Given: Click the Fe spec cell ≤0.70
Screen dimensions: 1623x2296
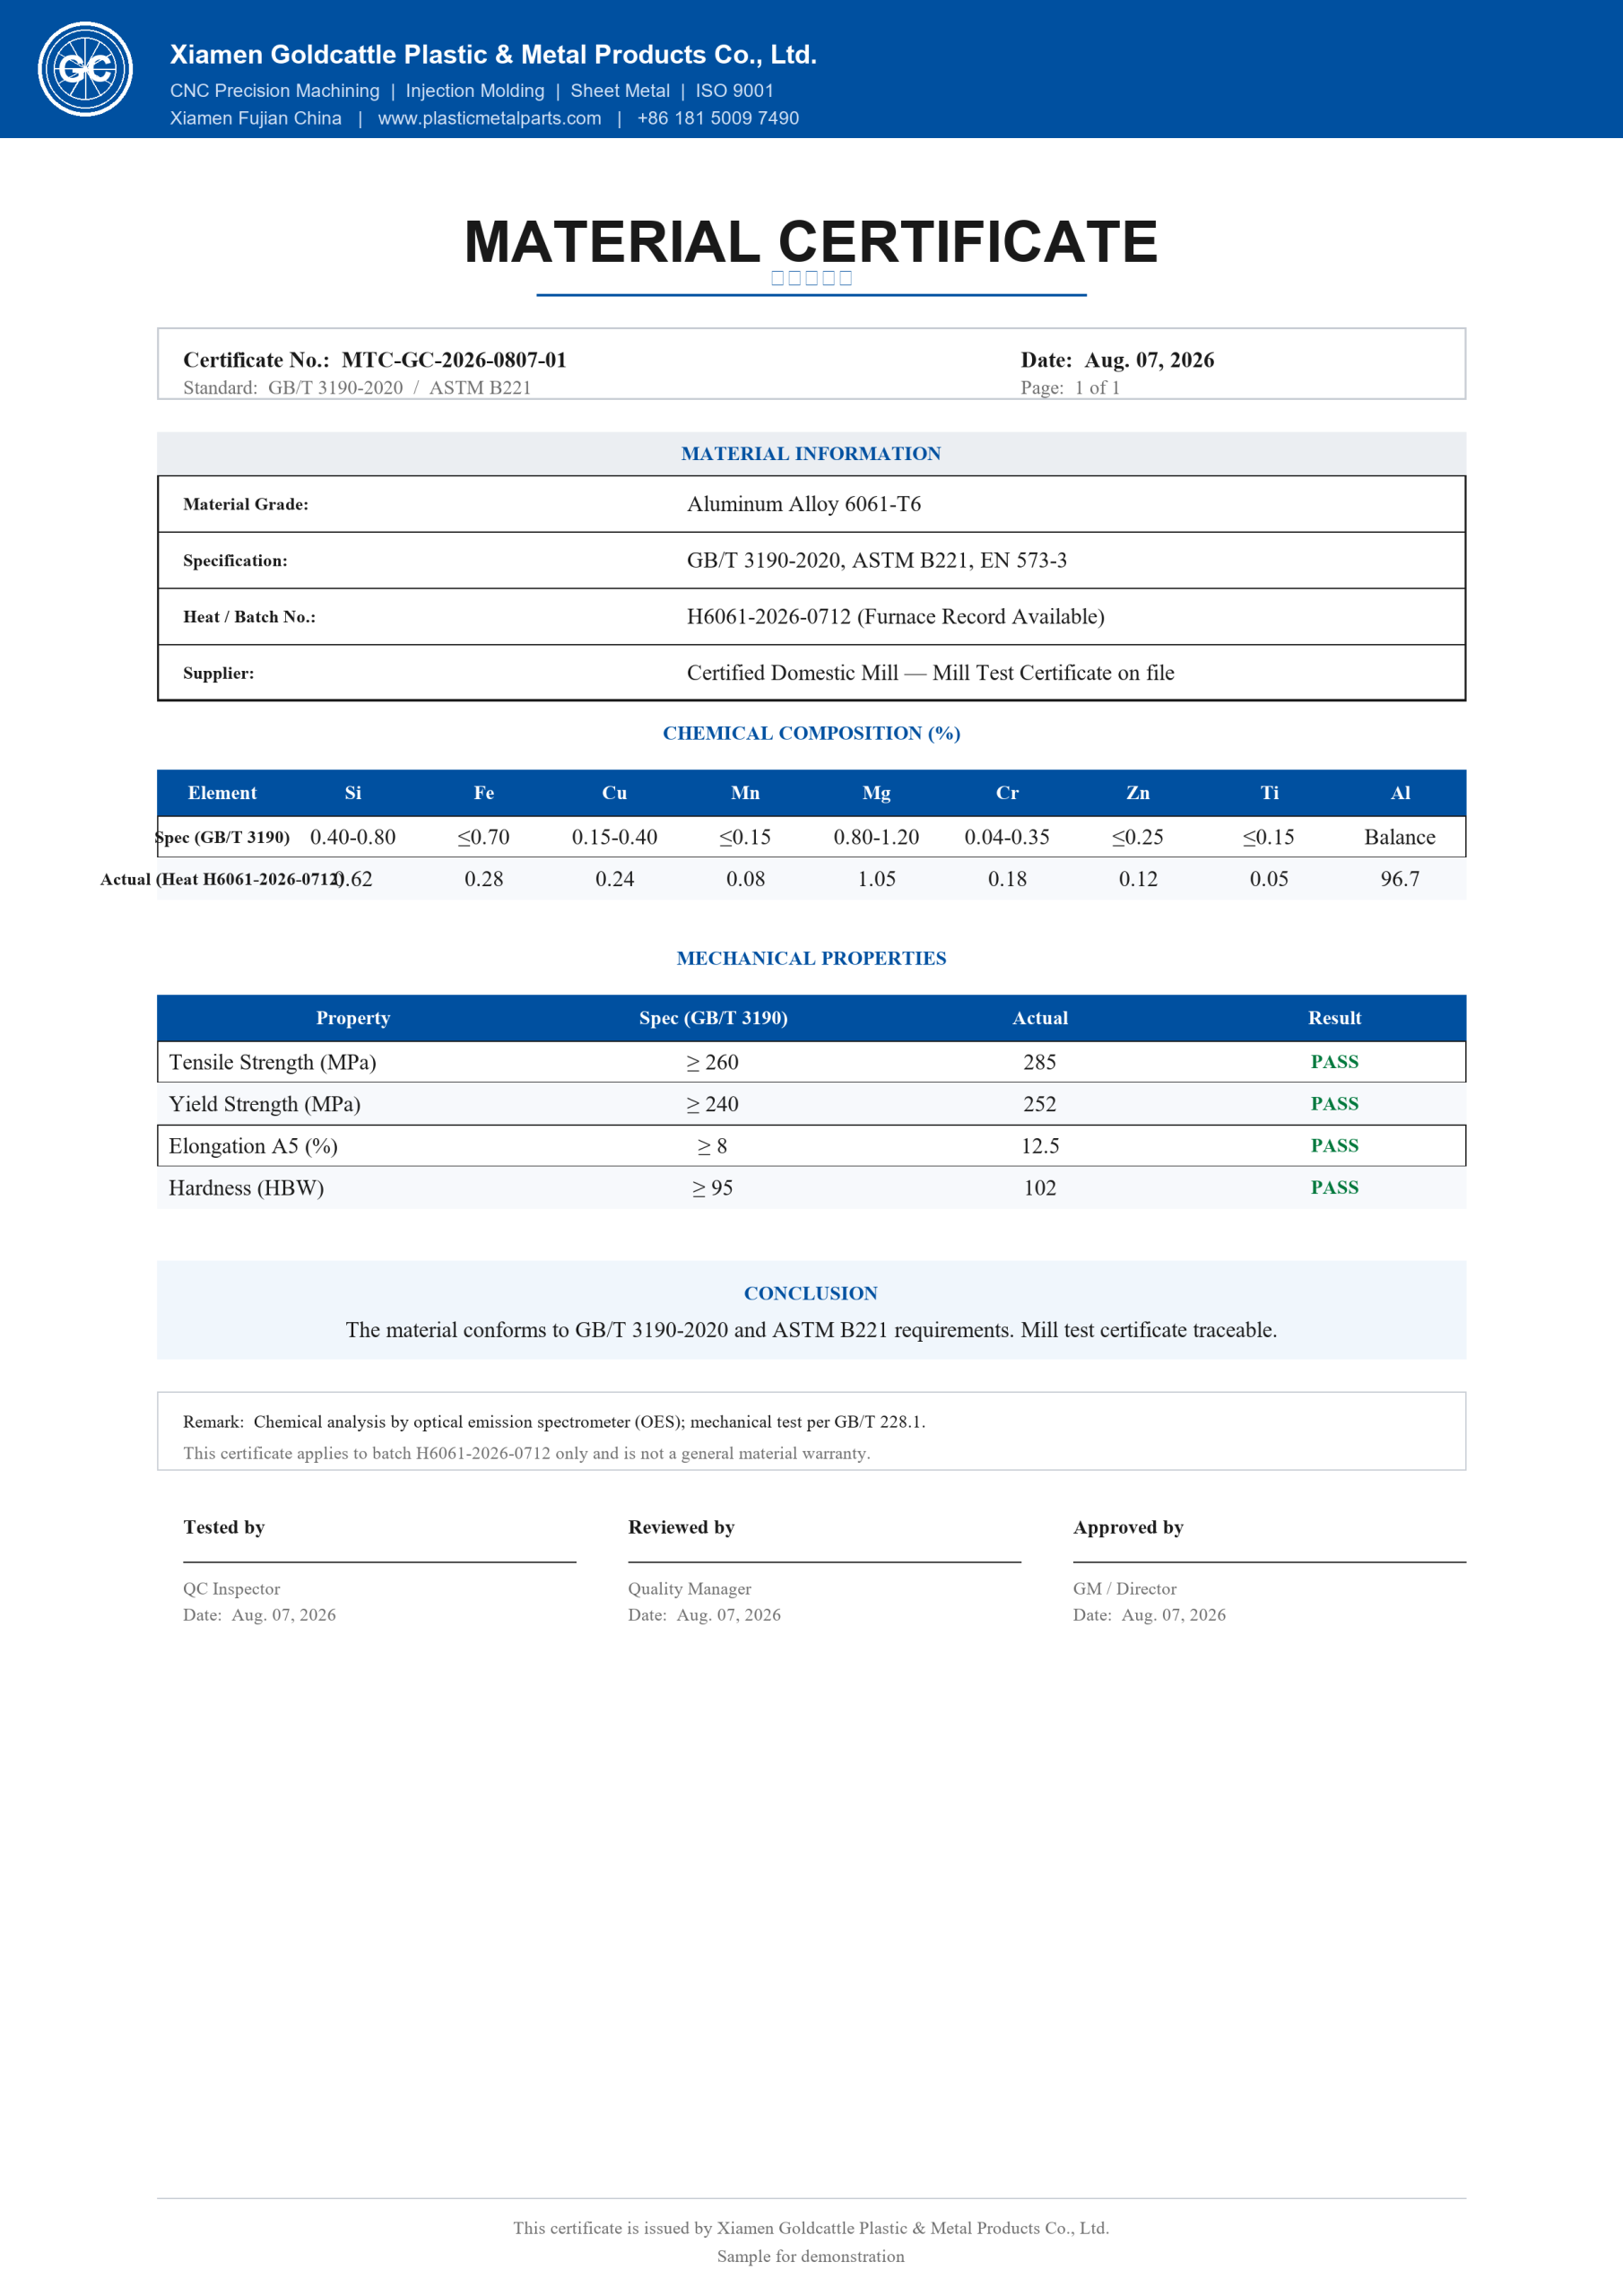Looking at the screenshot, I should [x=484, y=837].
